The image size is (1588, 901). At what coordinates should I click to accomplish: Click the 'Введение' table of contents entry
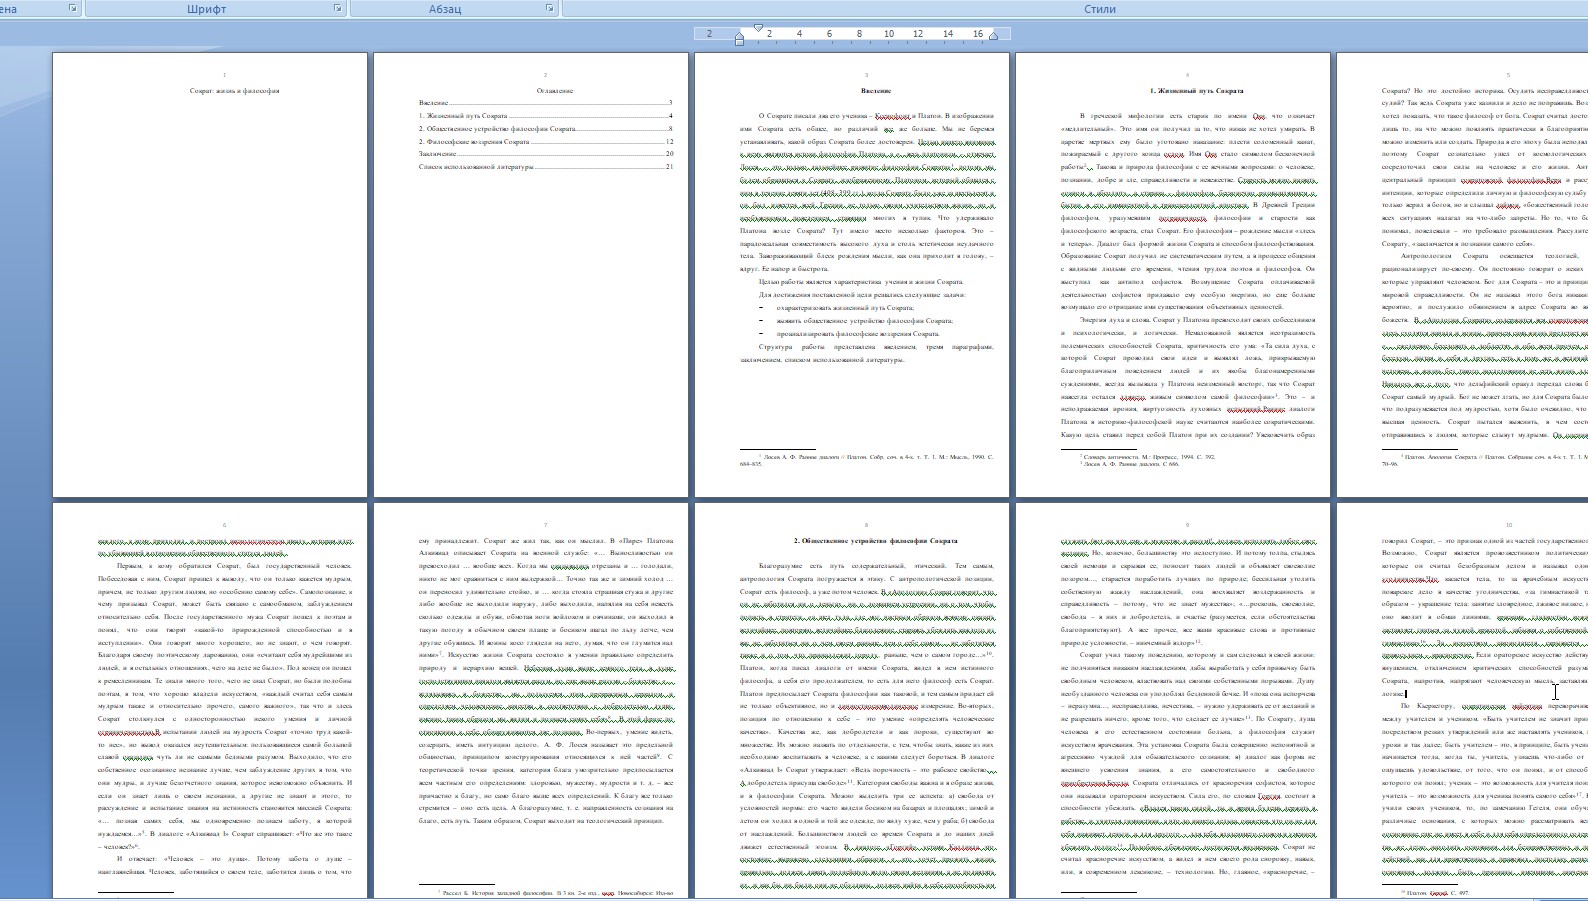coord(434,103)
